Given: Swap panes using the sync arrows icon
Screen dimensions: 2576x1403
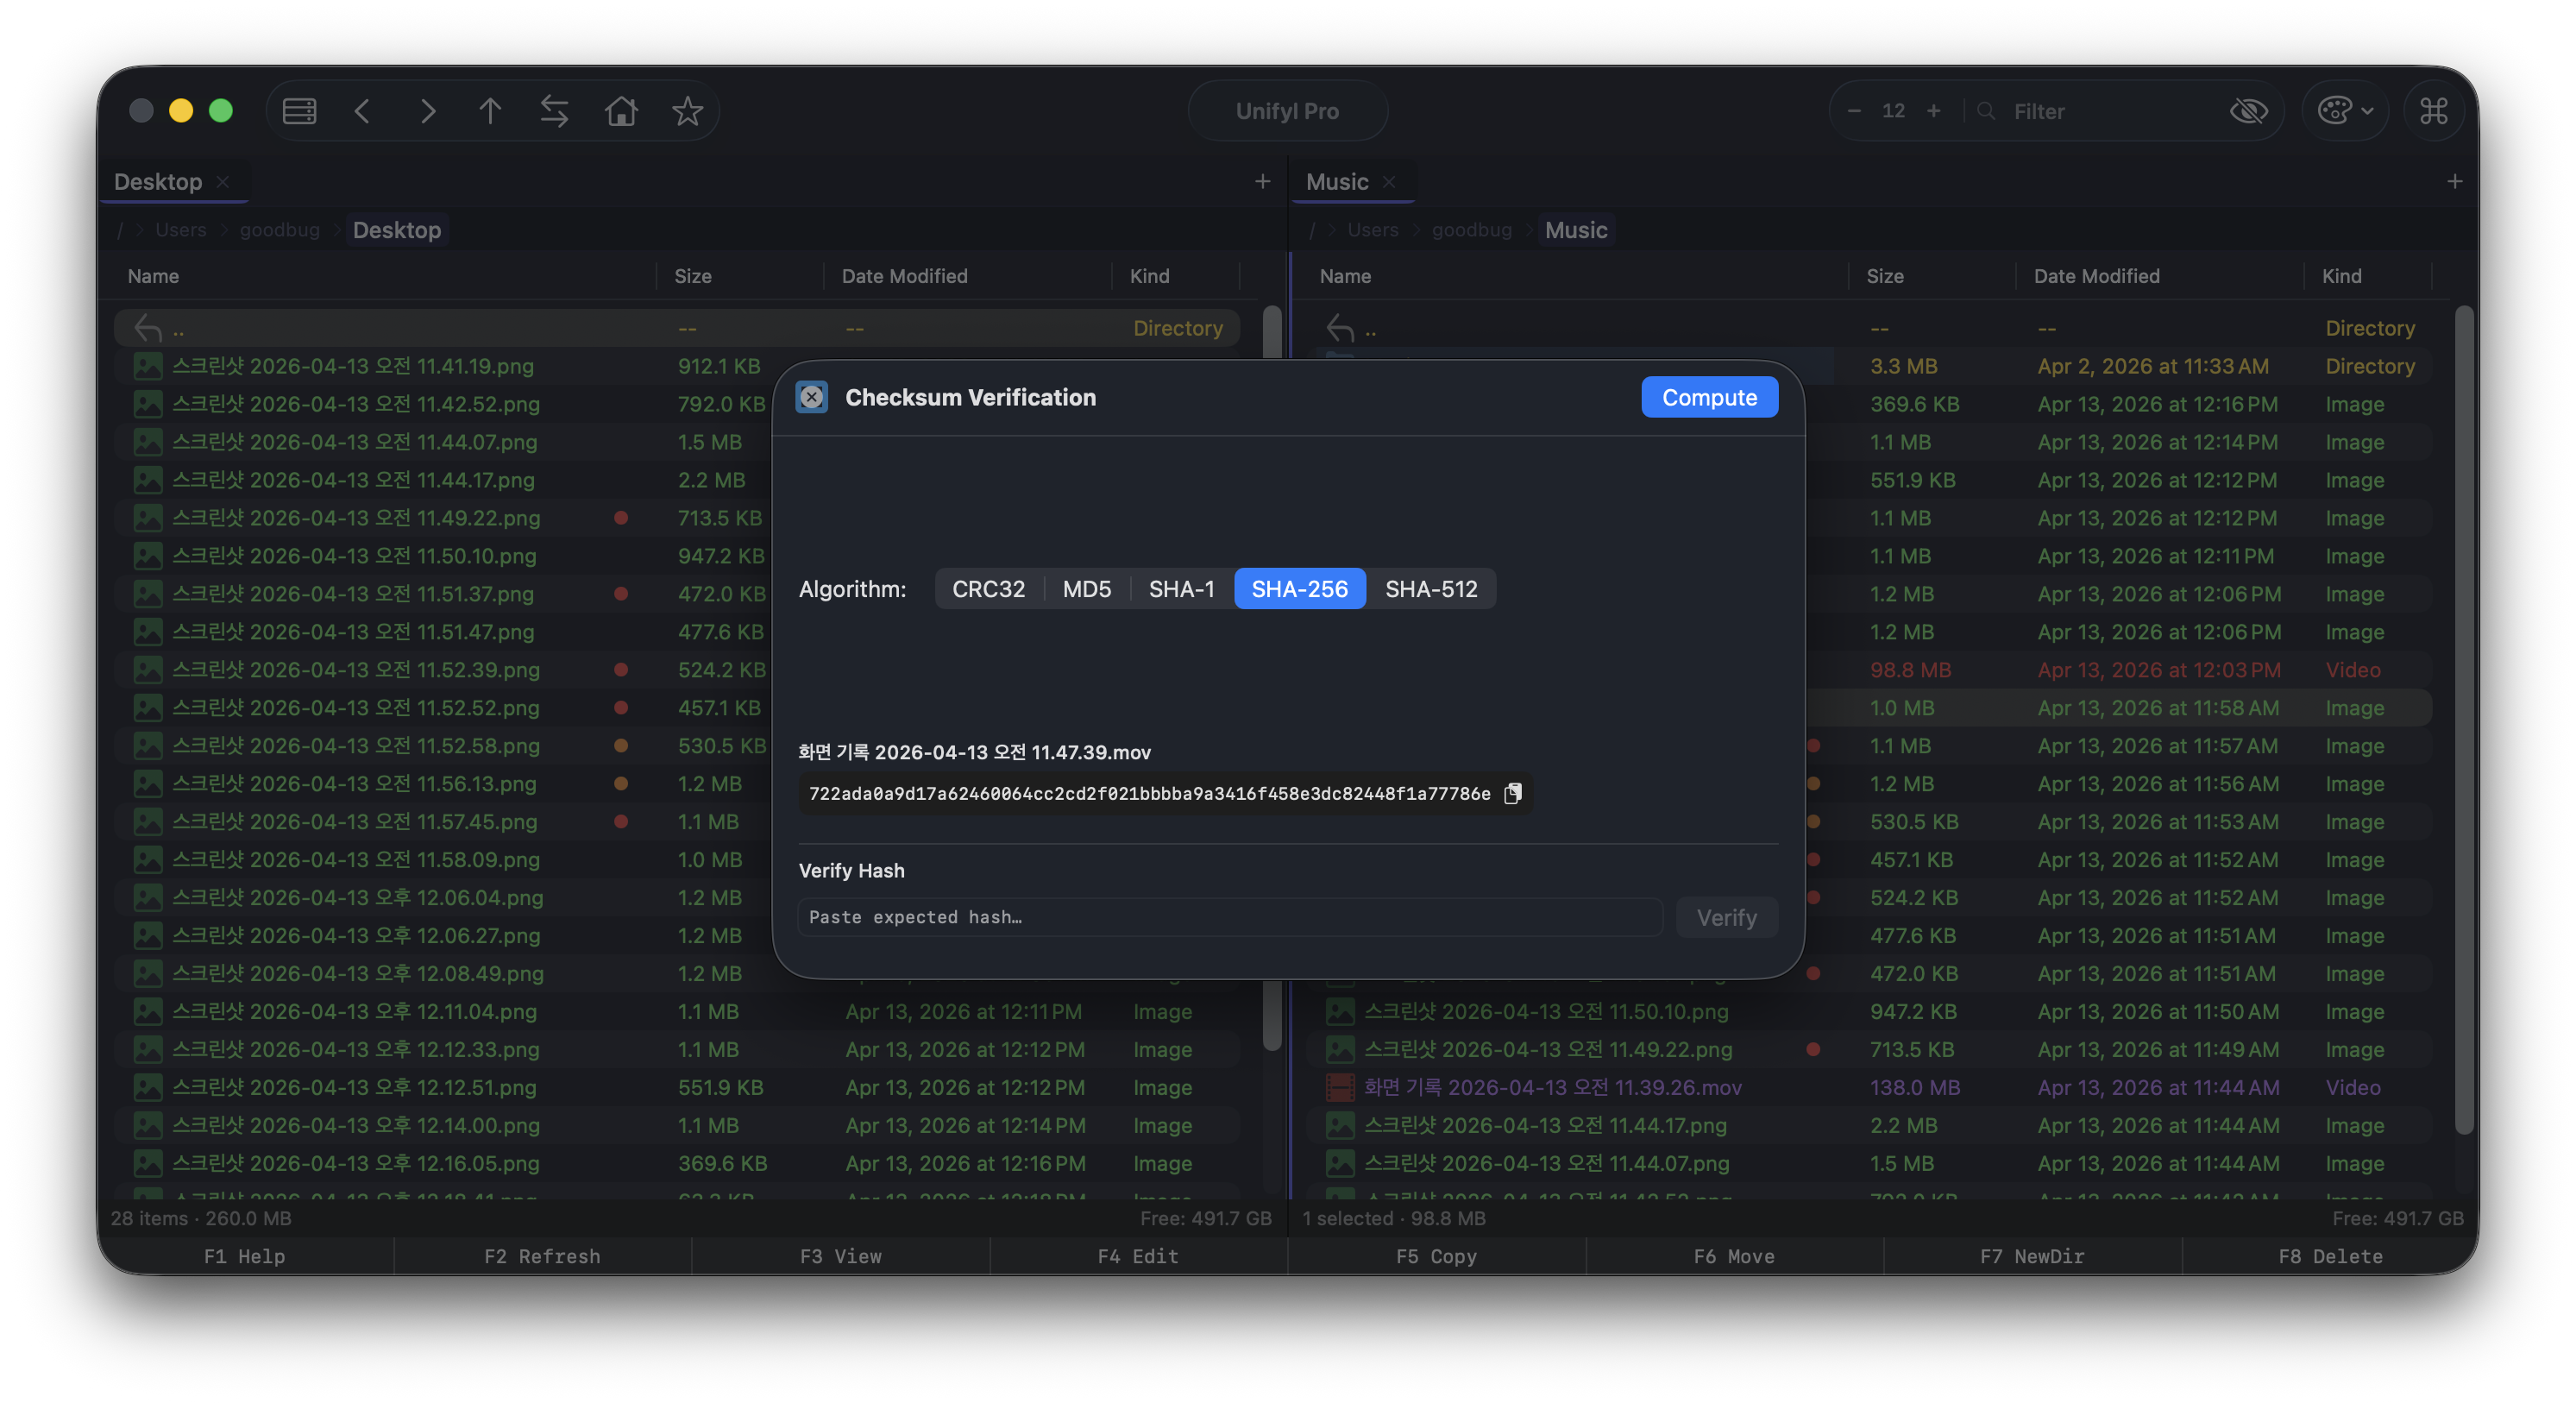Looking at the screenshot, I should pyautogui.click(x=554, y=111).
